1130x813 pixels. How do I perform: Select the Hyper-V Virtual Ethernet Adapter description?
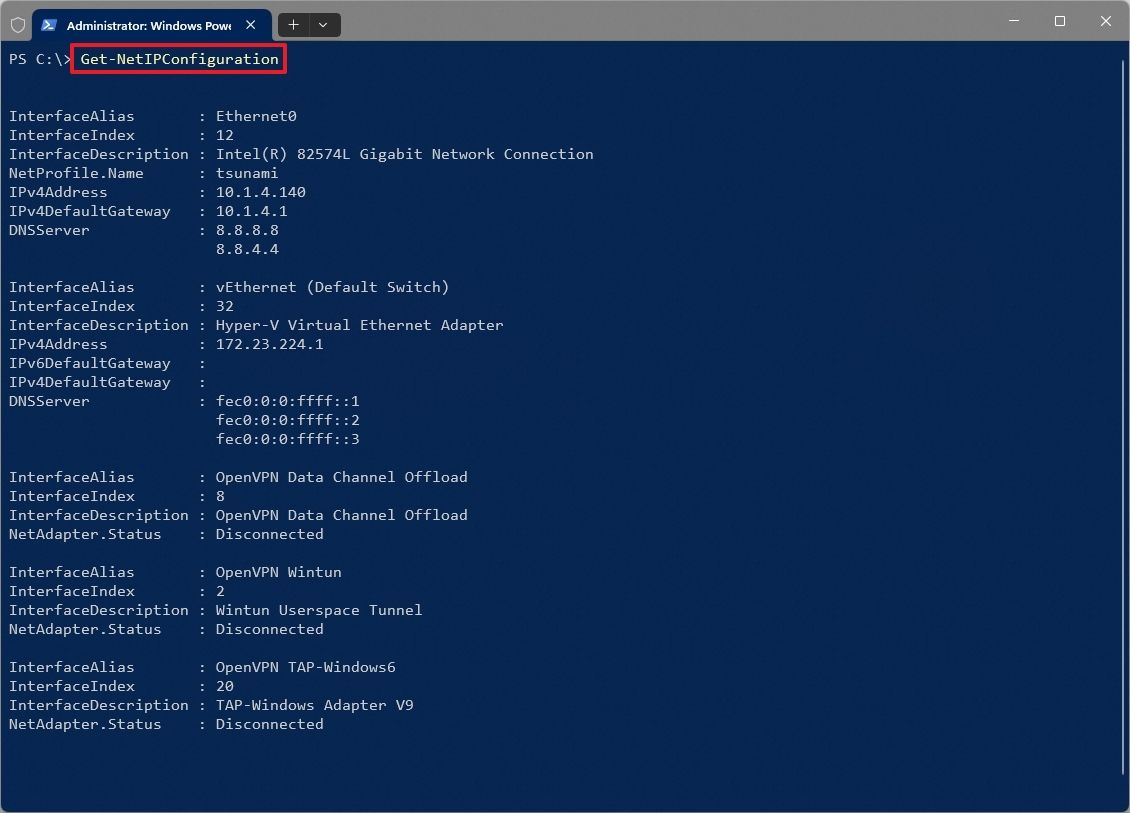tap(360, 324)
